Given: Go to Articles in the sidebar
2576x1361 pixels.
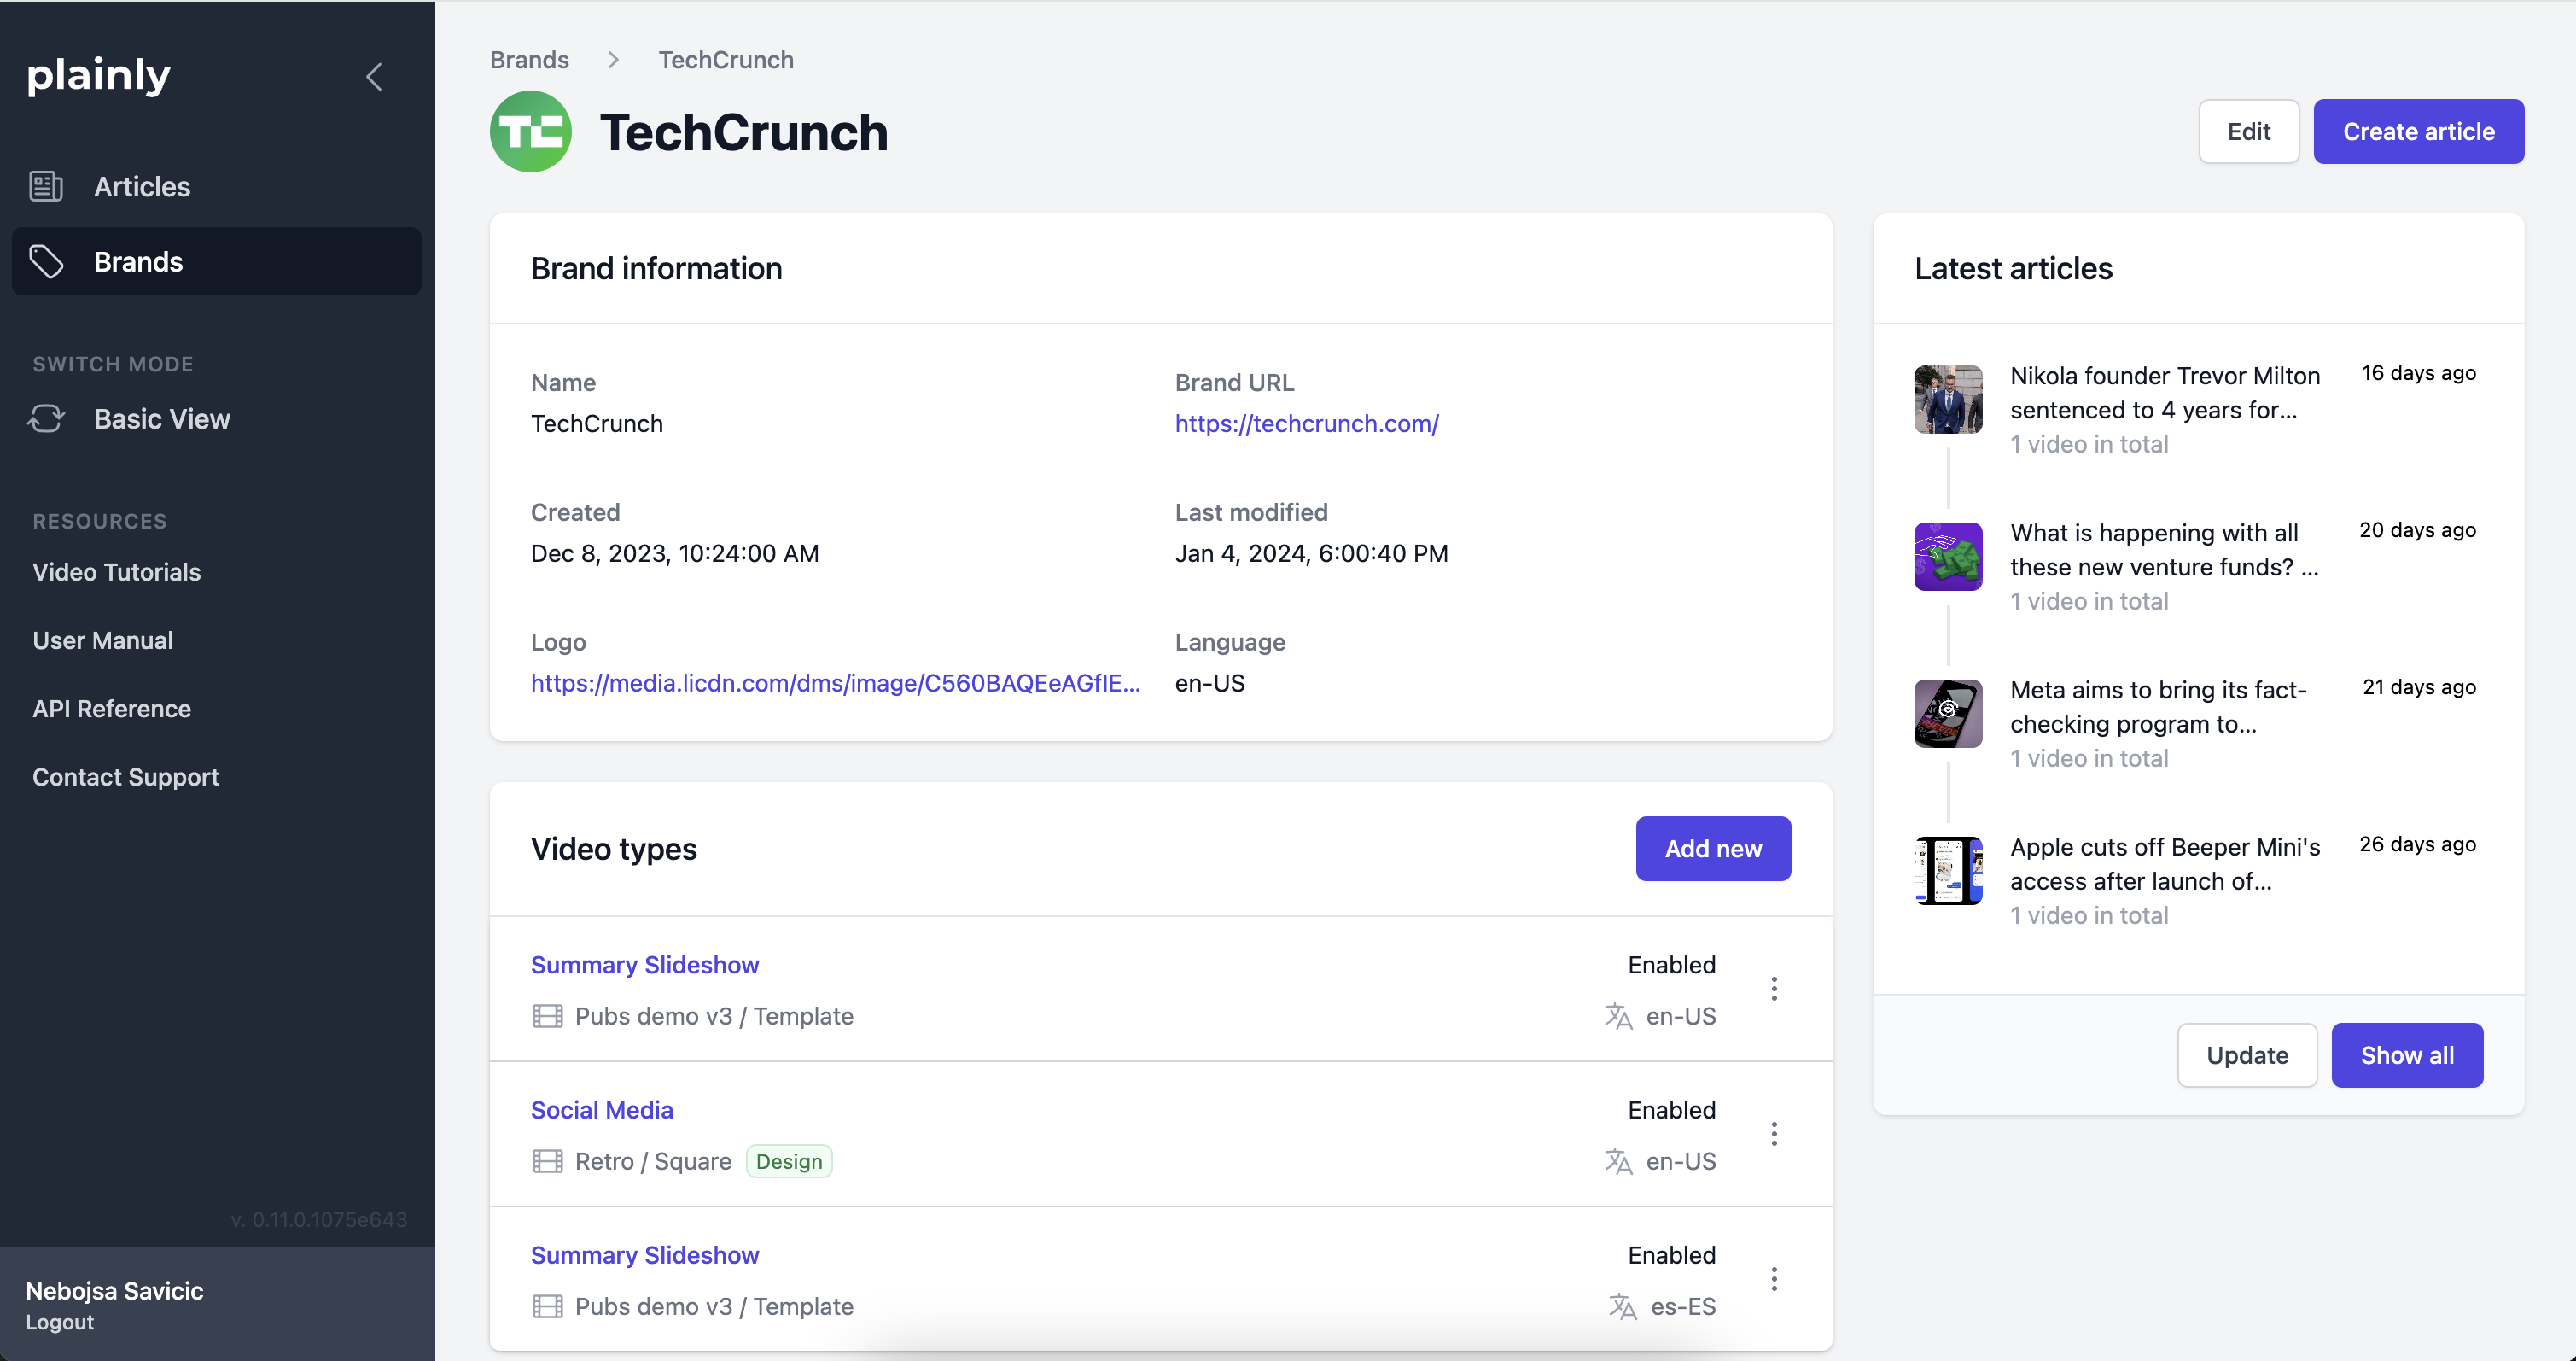Looking at the screenshot, I should tap(141, 186).
